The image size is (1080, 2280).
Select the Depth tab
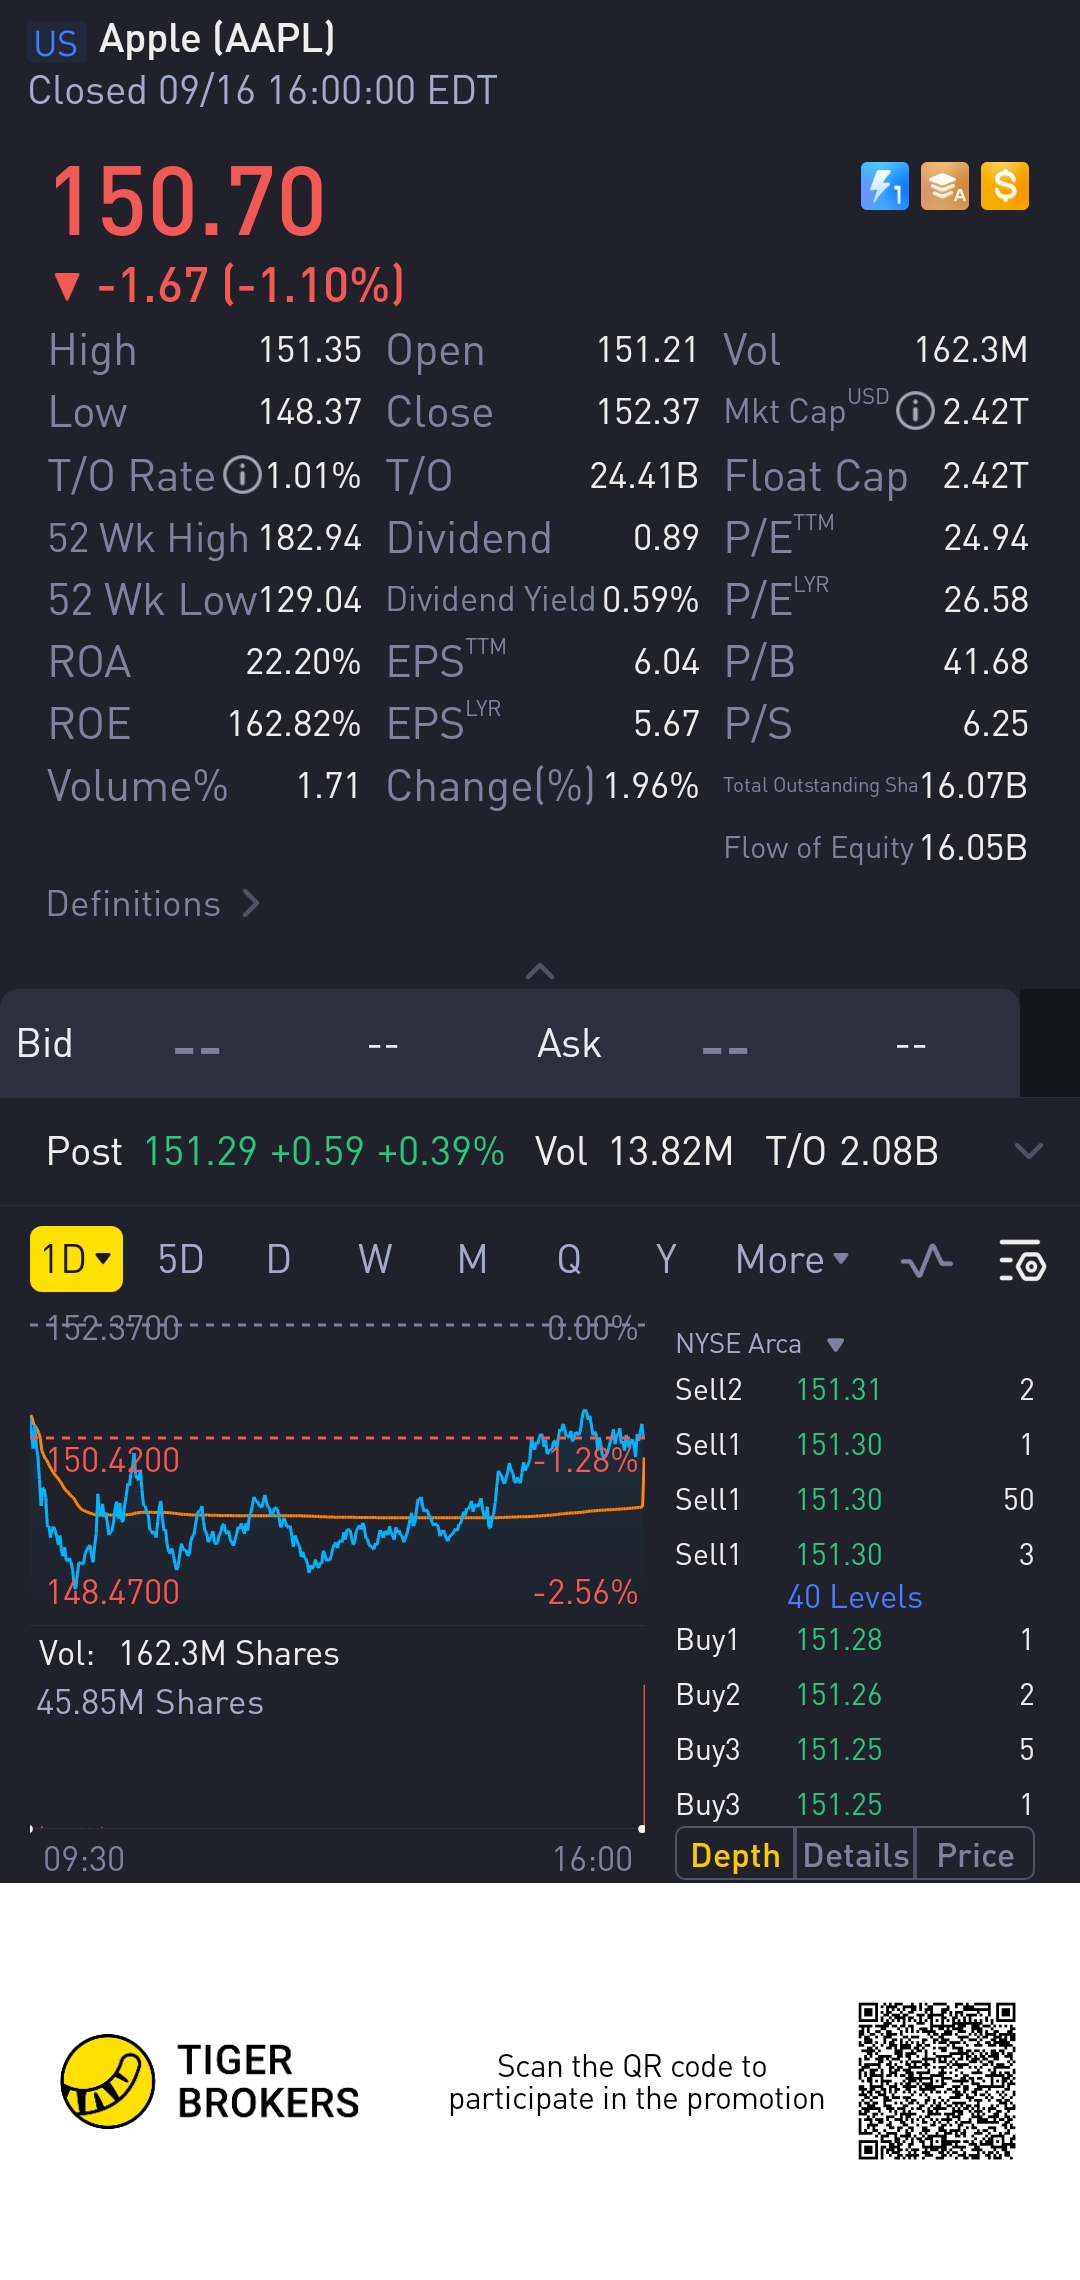pyautogui.click(x=735, y=1855)
